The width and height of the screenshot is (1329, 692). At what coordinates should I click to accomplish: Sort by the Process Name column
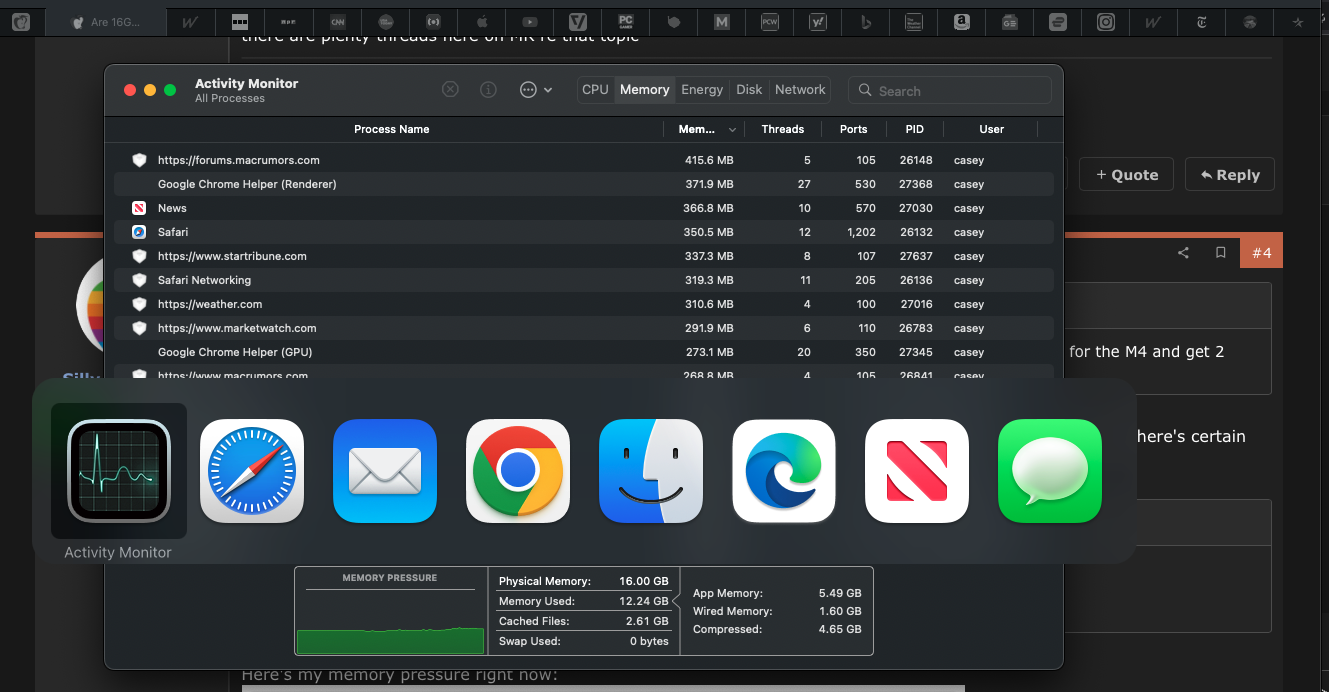pos(392,129)
